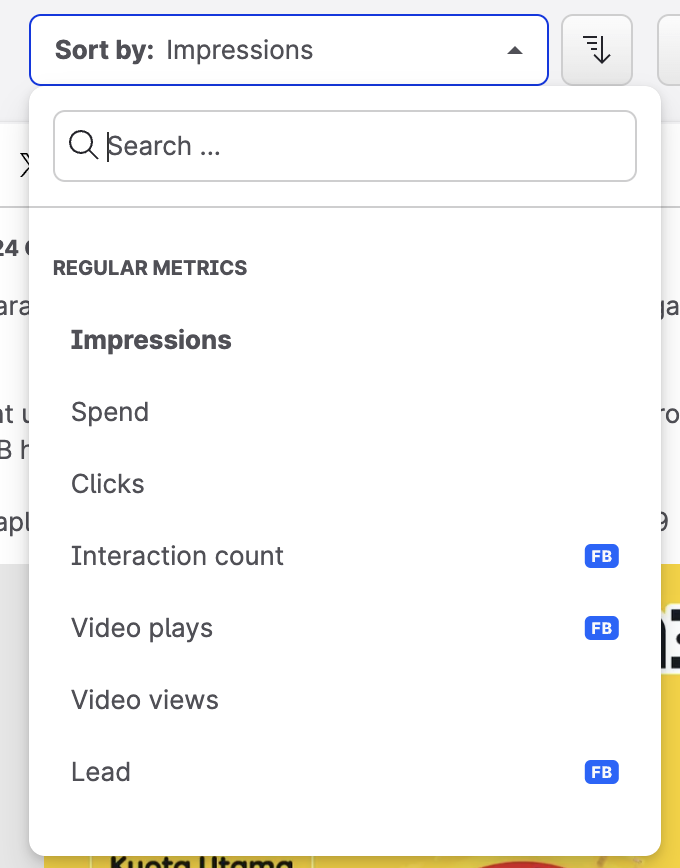Toggle the descending sort order icon
This screenshot has width=680, height=868.
click(x=597, y=49)
